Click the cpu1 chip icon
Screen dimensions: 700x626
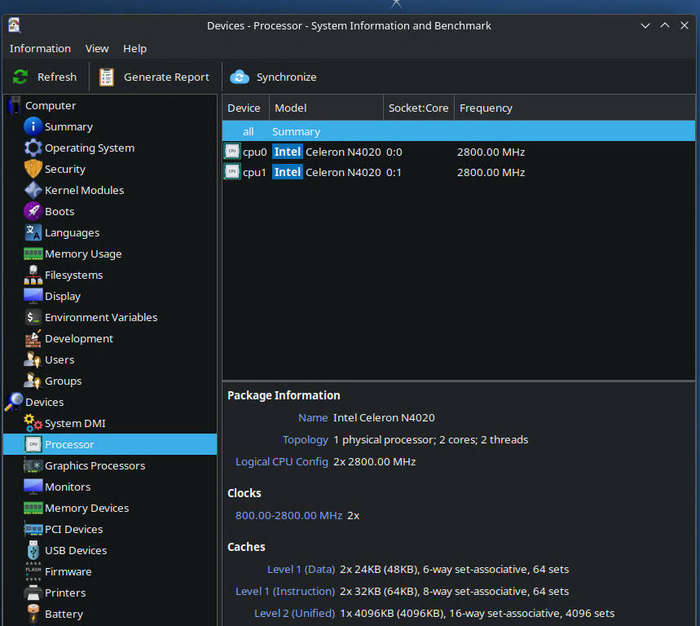[232, 172]
